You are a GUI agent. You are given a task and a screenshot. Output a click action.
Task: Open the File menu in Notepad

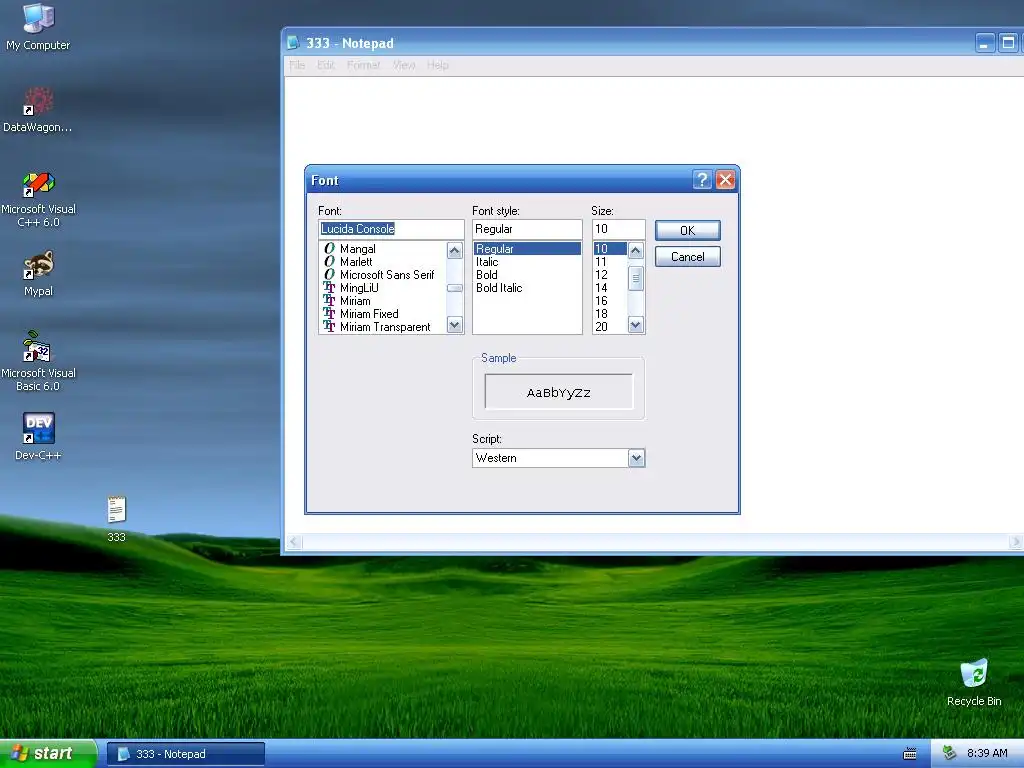[297, 65]
